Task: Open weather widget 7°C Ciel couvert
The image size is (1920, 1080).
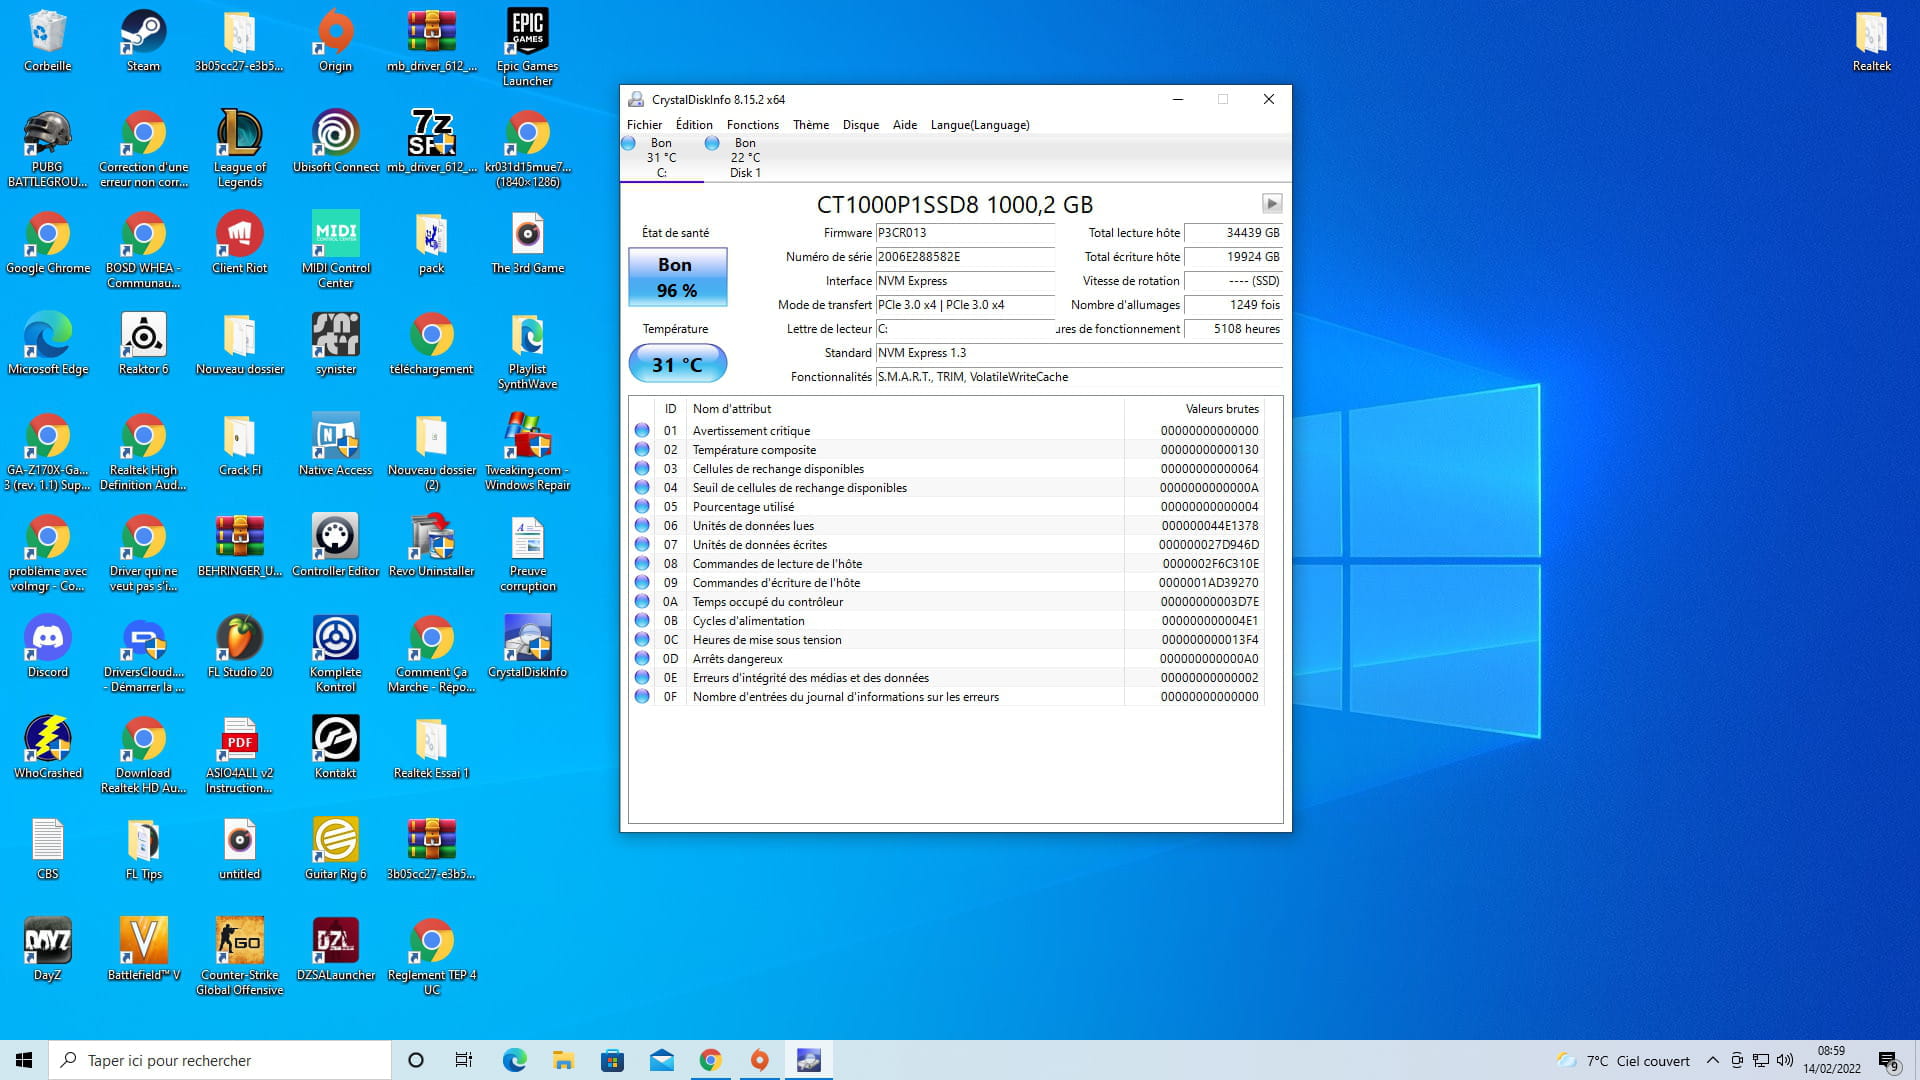Action: click(1623, 1060)
